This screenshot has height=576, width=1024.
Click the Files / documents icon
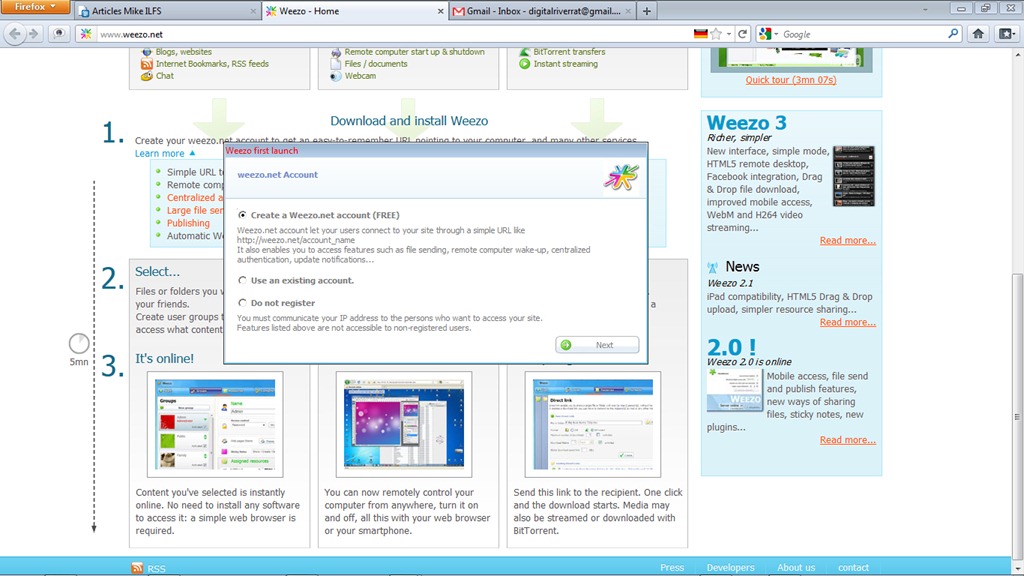point(335,64)
